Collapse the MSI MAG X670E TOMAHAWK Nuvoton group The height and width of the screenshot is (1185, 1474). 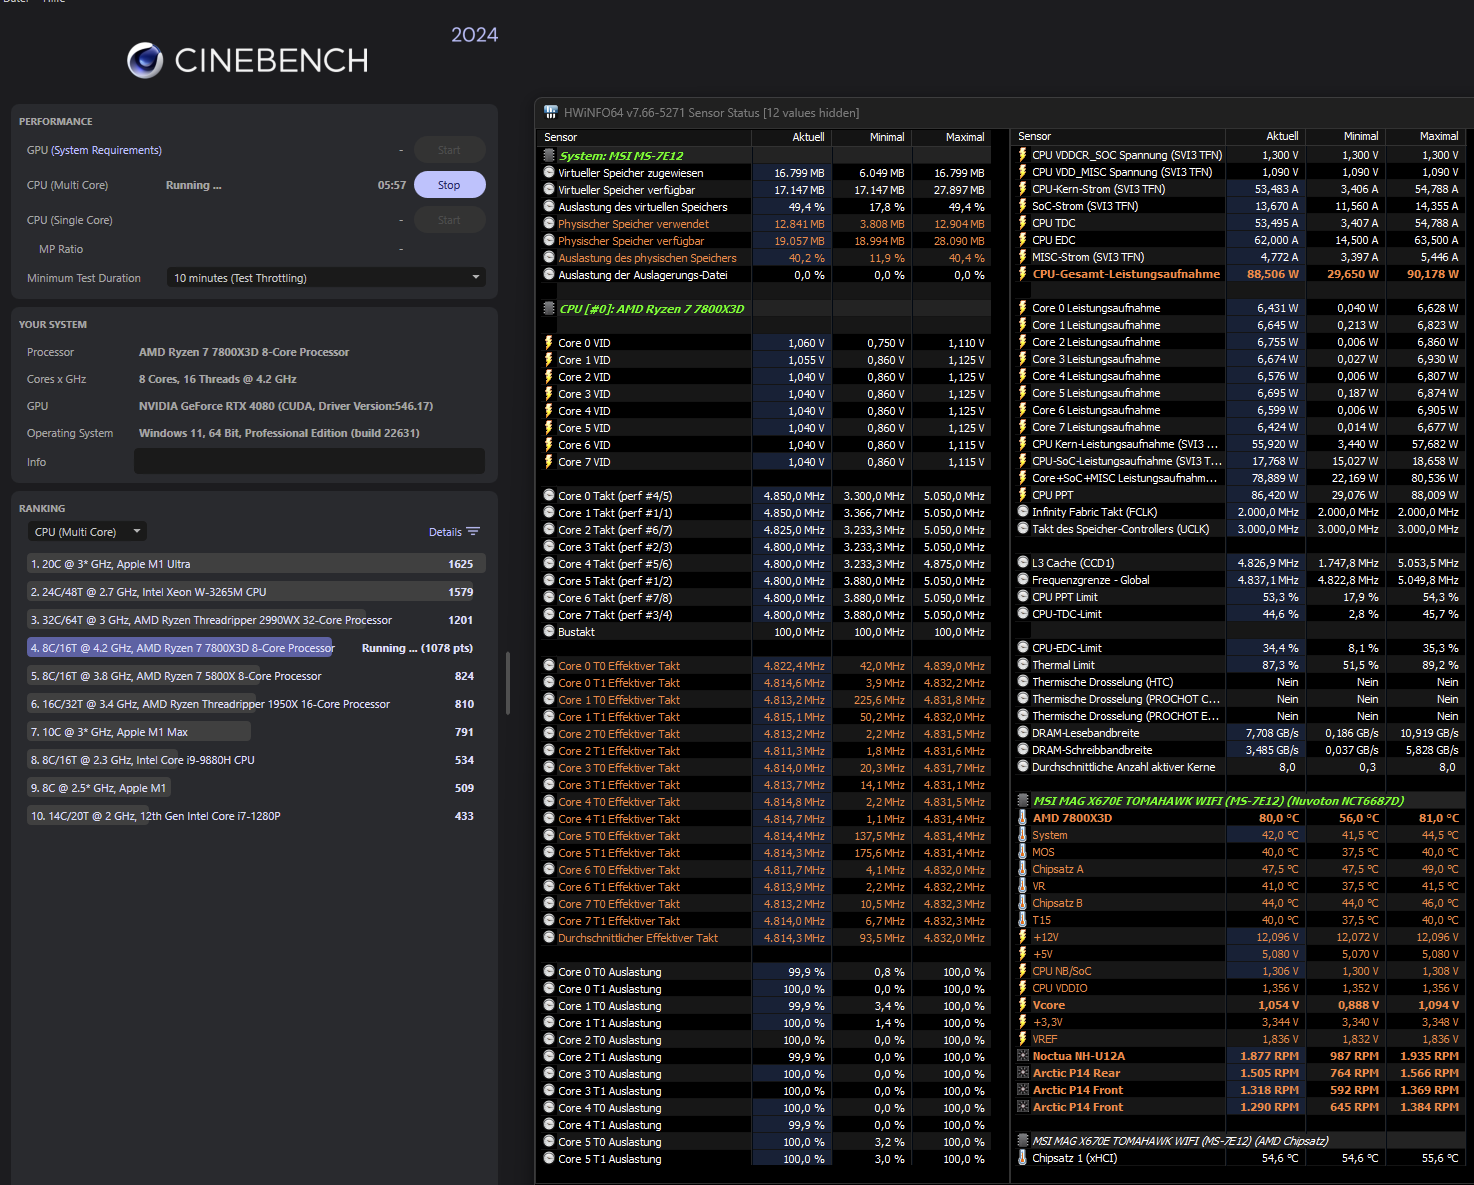[x=1023, y=801]
